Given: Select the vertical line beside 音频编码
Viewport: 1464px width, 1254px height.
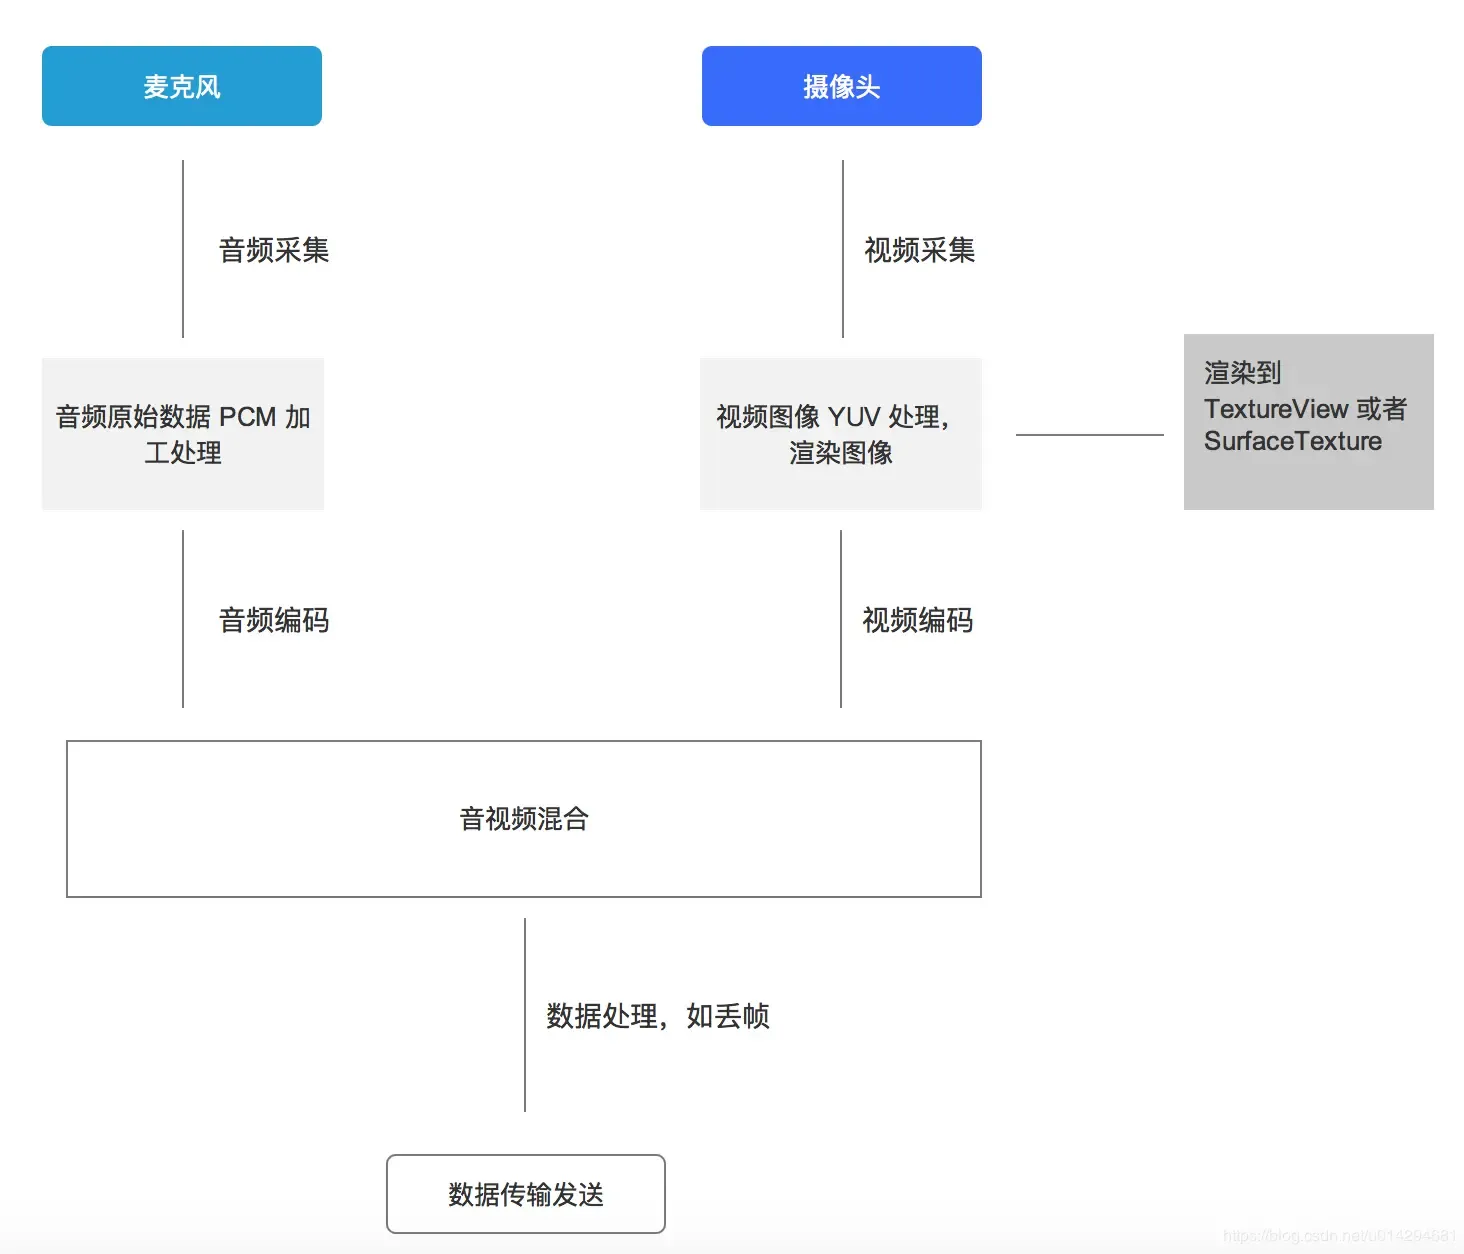Looking at the screenshot, I should click(183, 618).
